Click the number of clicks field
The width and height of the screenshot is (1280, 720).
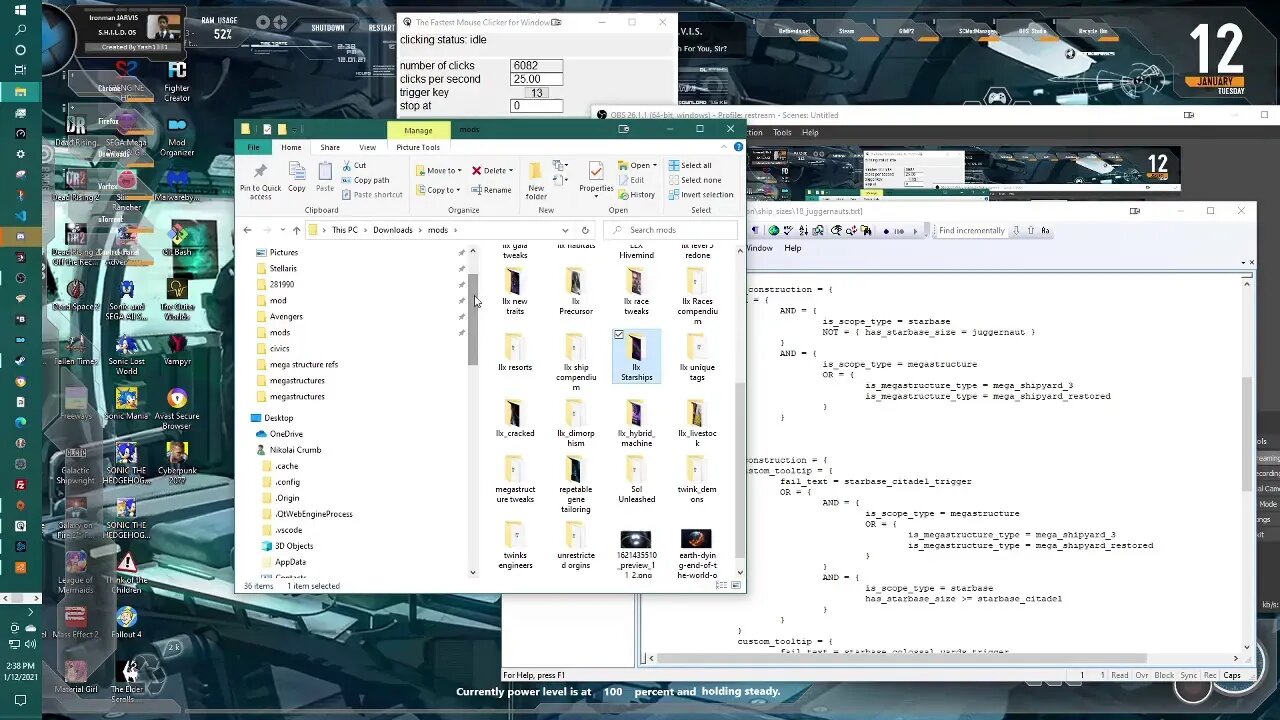536,66
